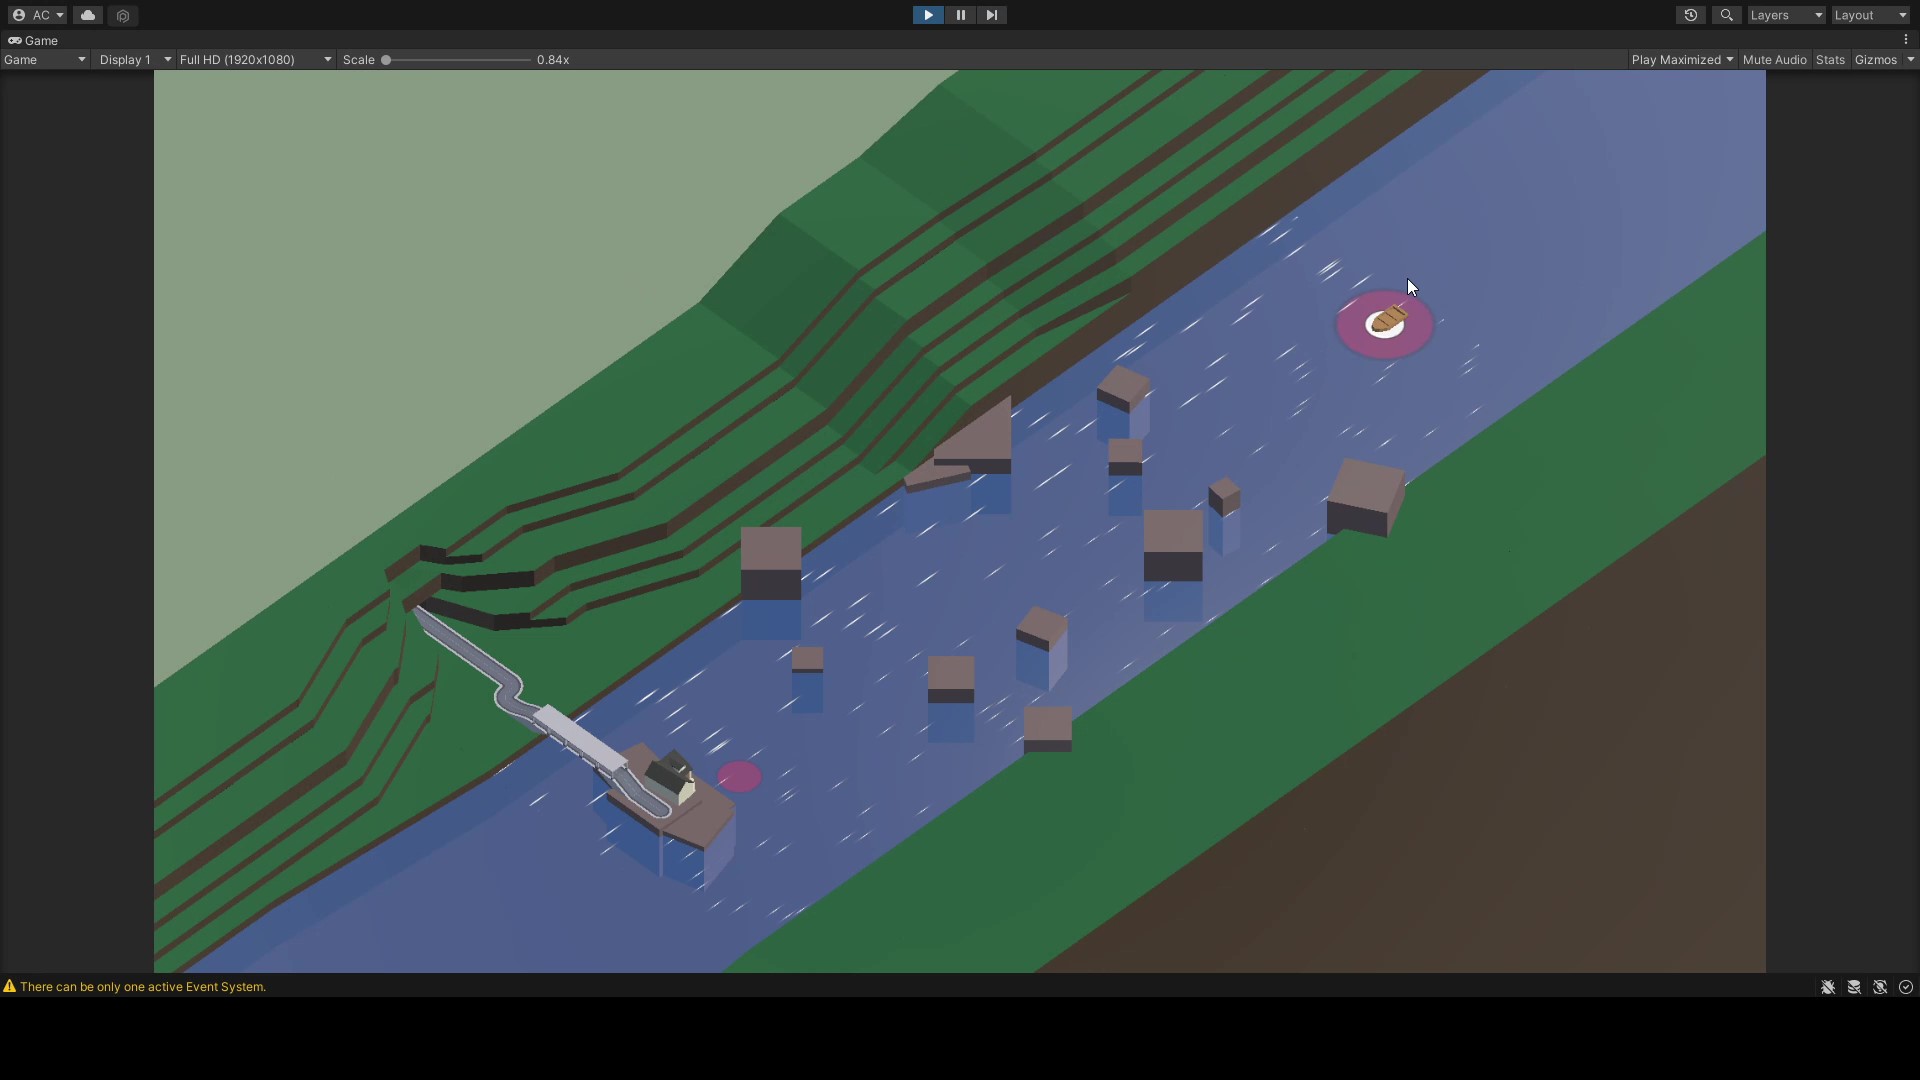The image size is (1920, 1080).
Task: Expand the Full HD (1920x1080) resolution dropdown
Action: 255,60
